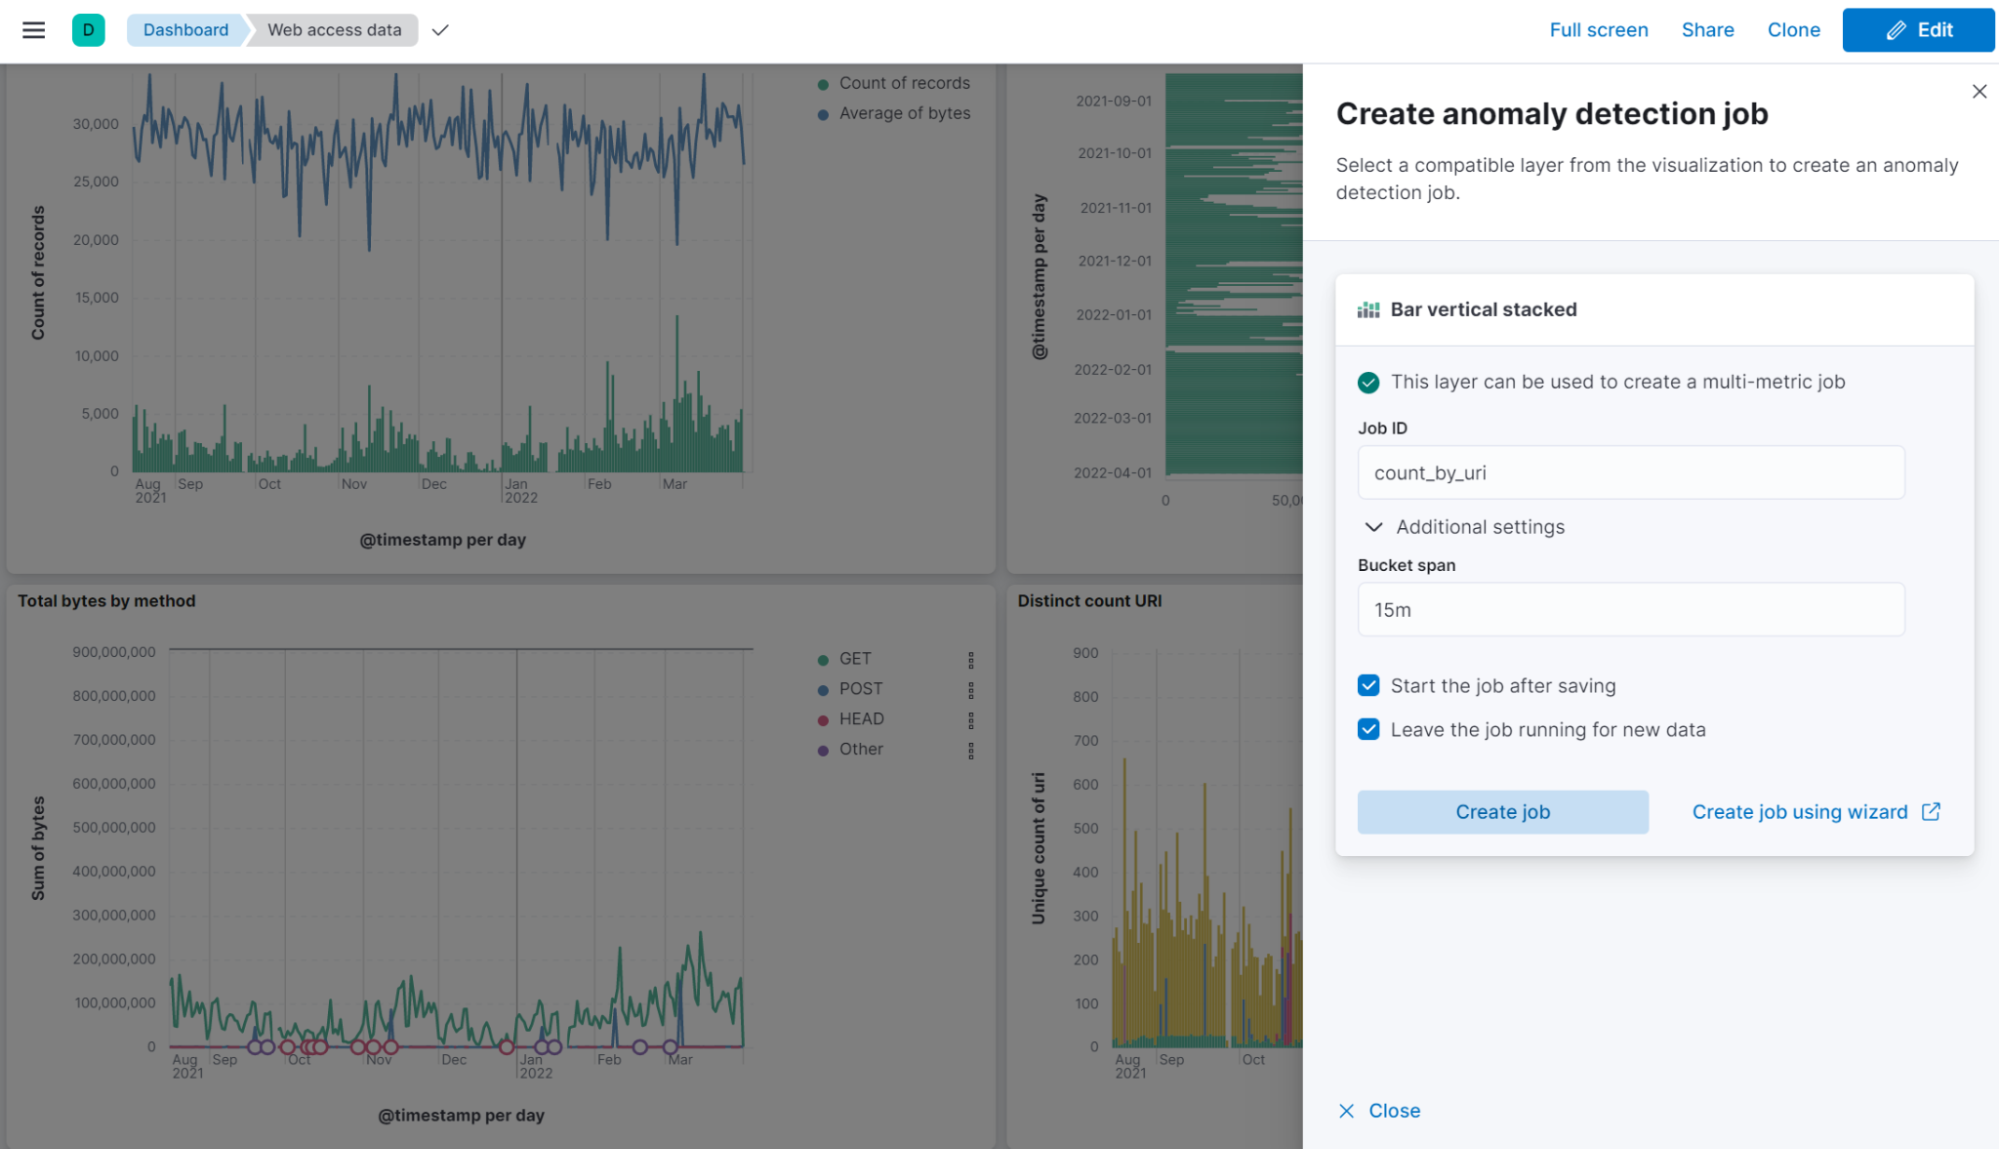This screenshot has width=1999, height=1149.
Task: Close the anomaly detection flyout with the X icon
Action: click(1979, 91)
